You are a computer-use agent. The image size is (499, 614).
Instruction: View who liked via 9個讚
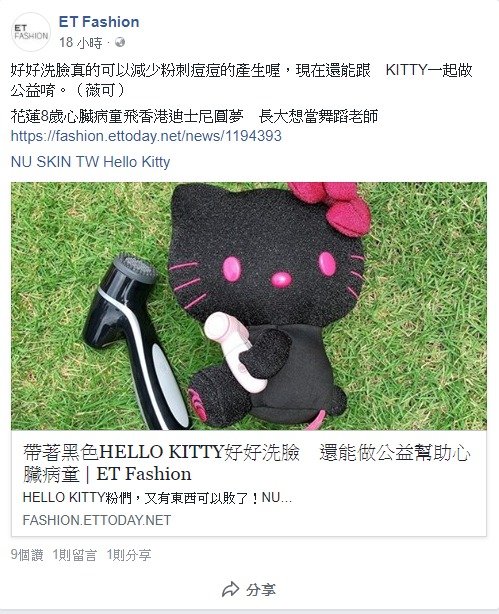(x=27, y=555)
